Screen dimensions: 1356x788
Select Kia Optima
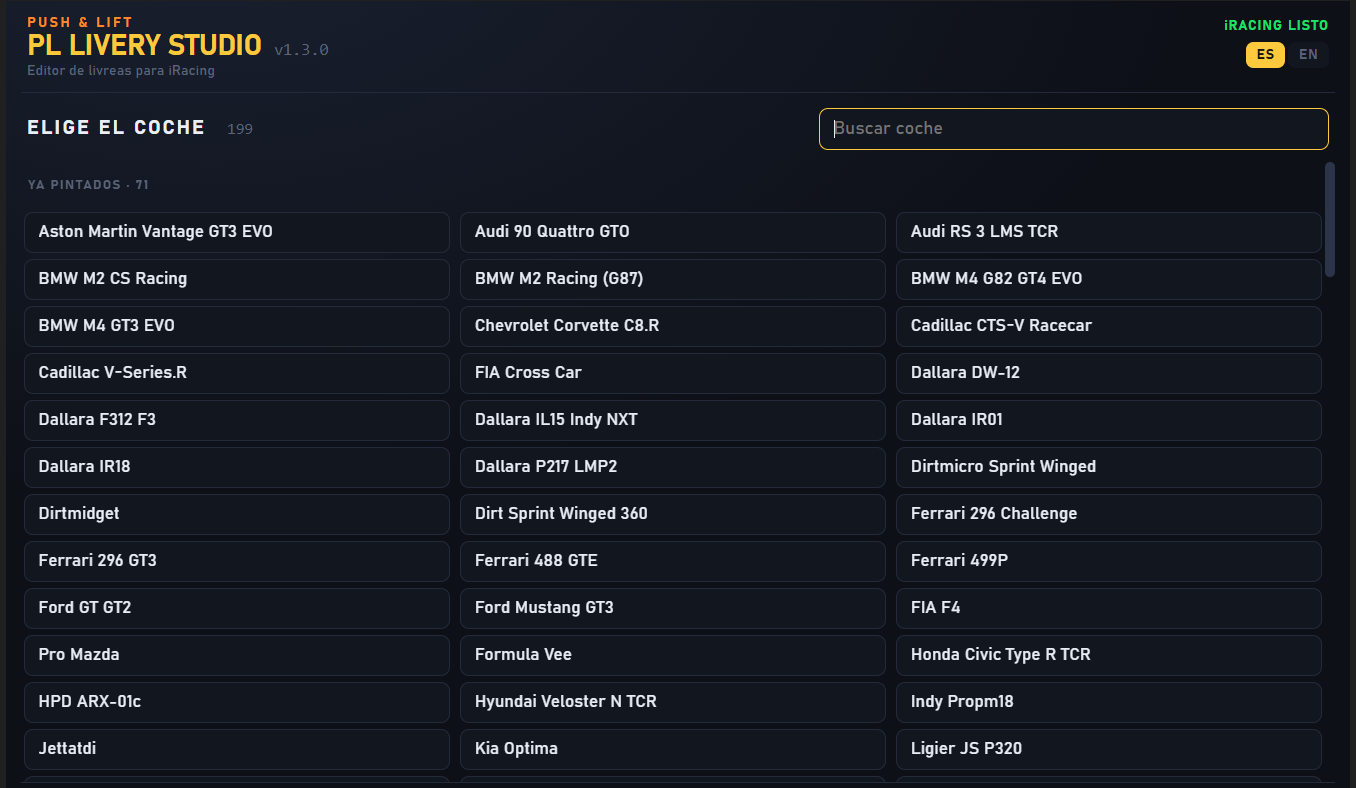pos(673,749)
